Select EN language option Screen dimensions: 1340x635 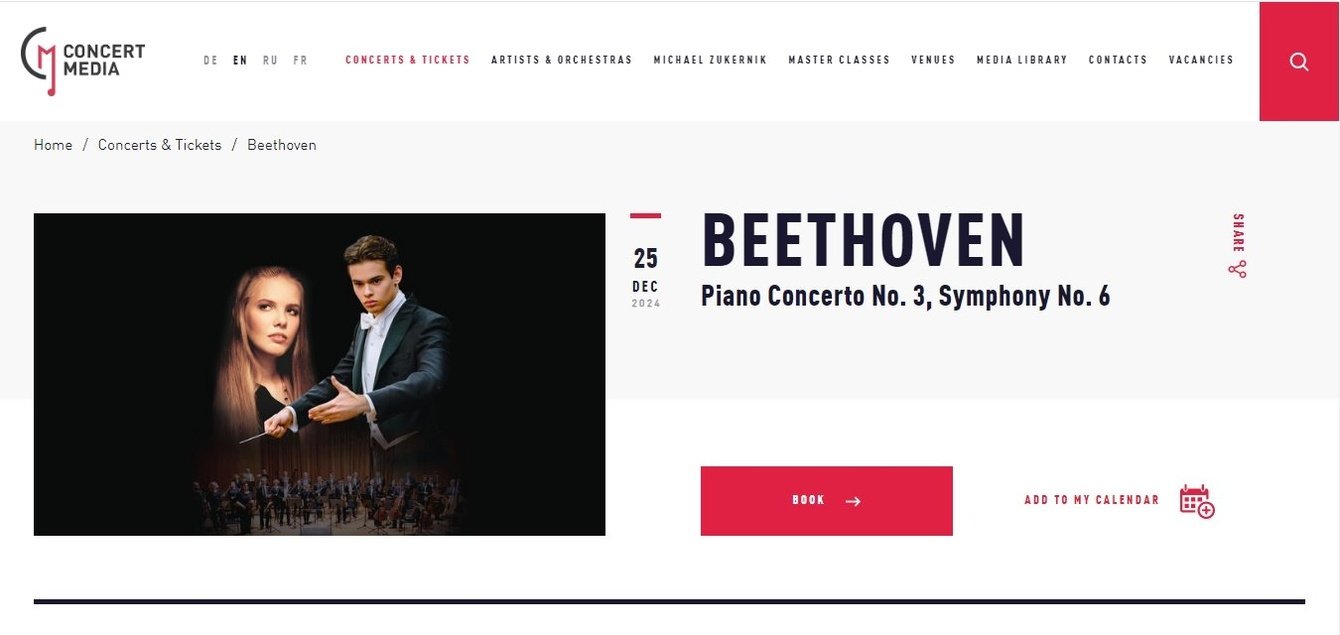240,60
